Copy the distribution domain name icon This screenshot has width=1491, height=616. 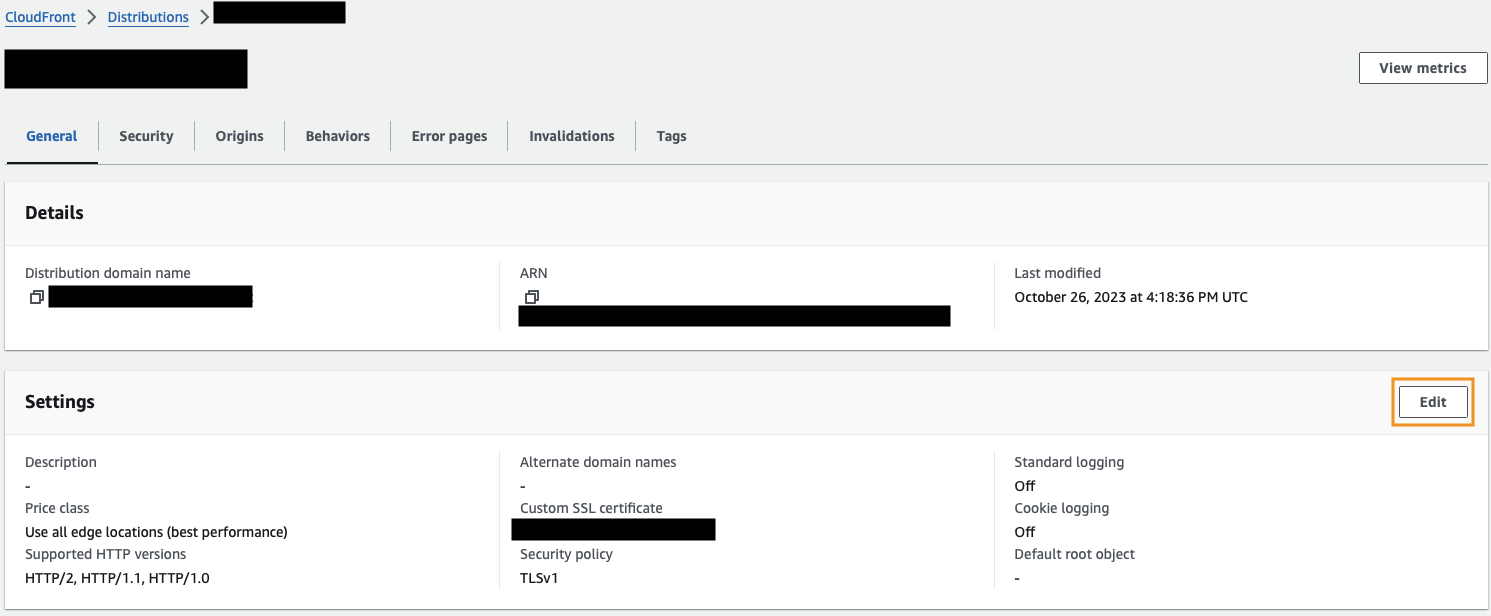click(37, 297)
